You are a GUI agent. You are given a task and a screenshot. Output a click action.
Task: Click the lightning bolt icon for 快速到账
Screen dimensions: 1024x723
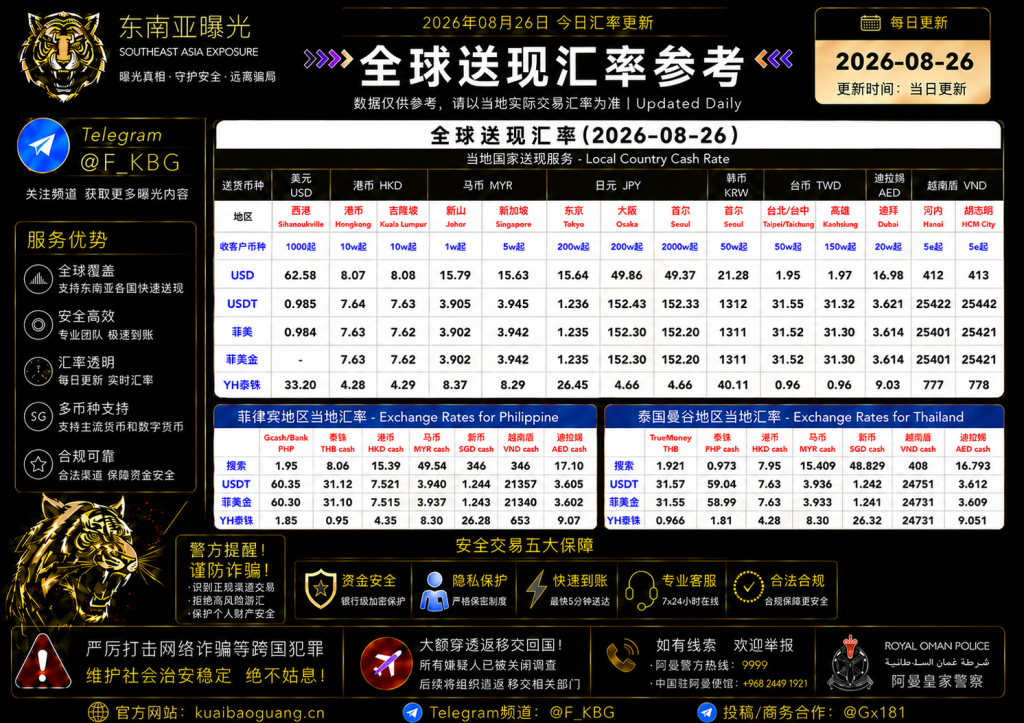pos(537,589)
